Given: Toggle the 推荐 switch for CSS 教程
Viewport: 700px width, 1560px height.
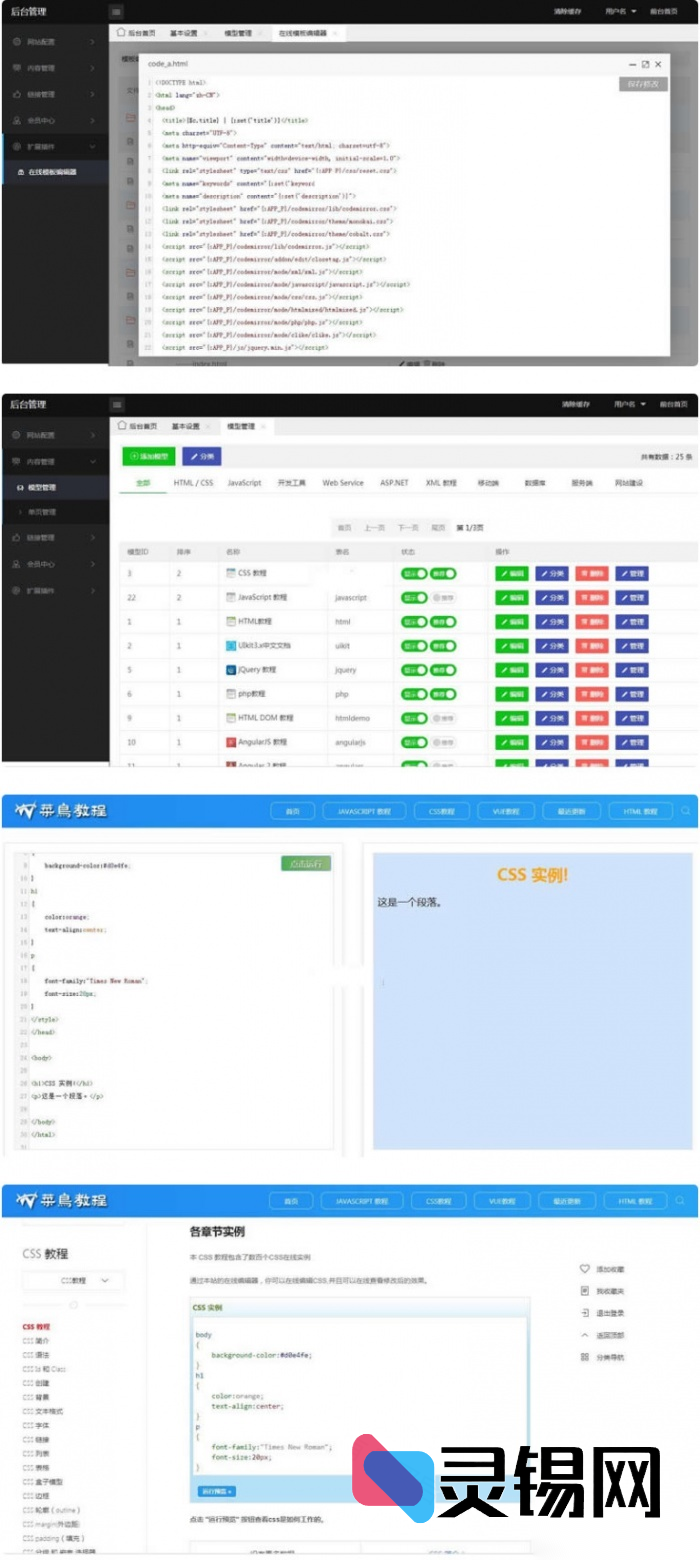Looking at the screenshot, I should [x=443, y=573].
